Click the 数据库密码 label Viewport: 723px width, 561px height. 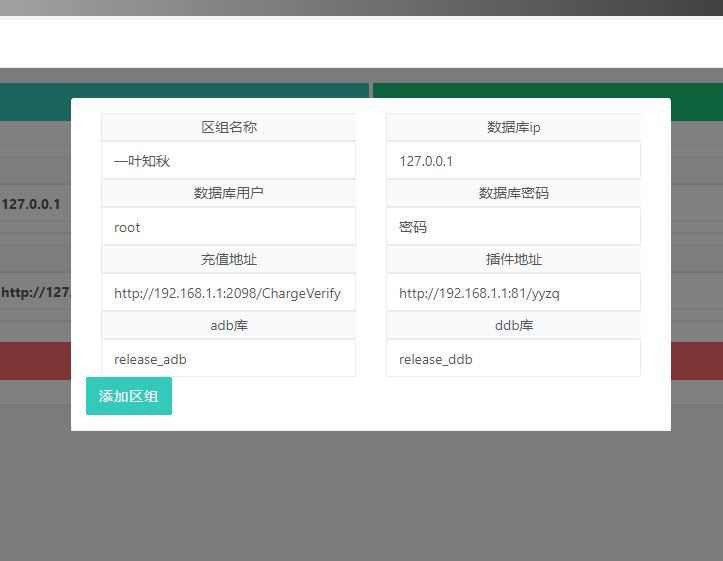click(513, 193)
